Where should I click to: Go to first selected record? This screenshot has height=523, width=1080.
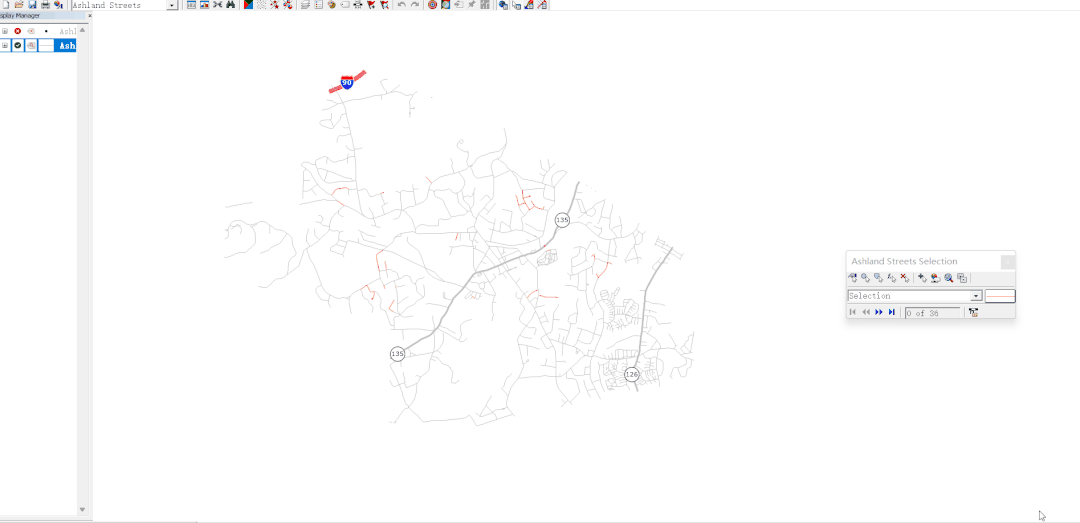(x=853, y=312)
